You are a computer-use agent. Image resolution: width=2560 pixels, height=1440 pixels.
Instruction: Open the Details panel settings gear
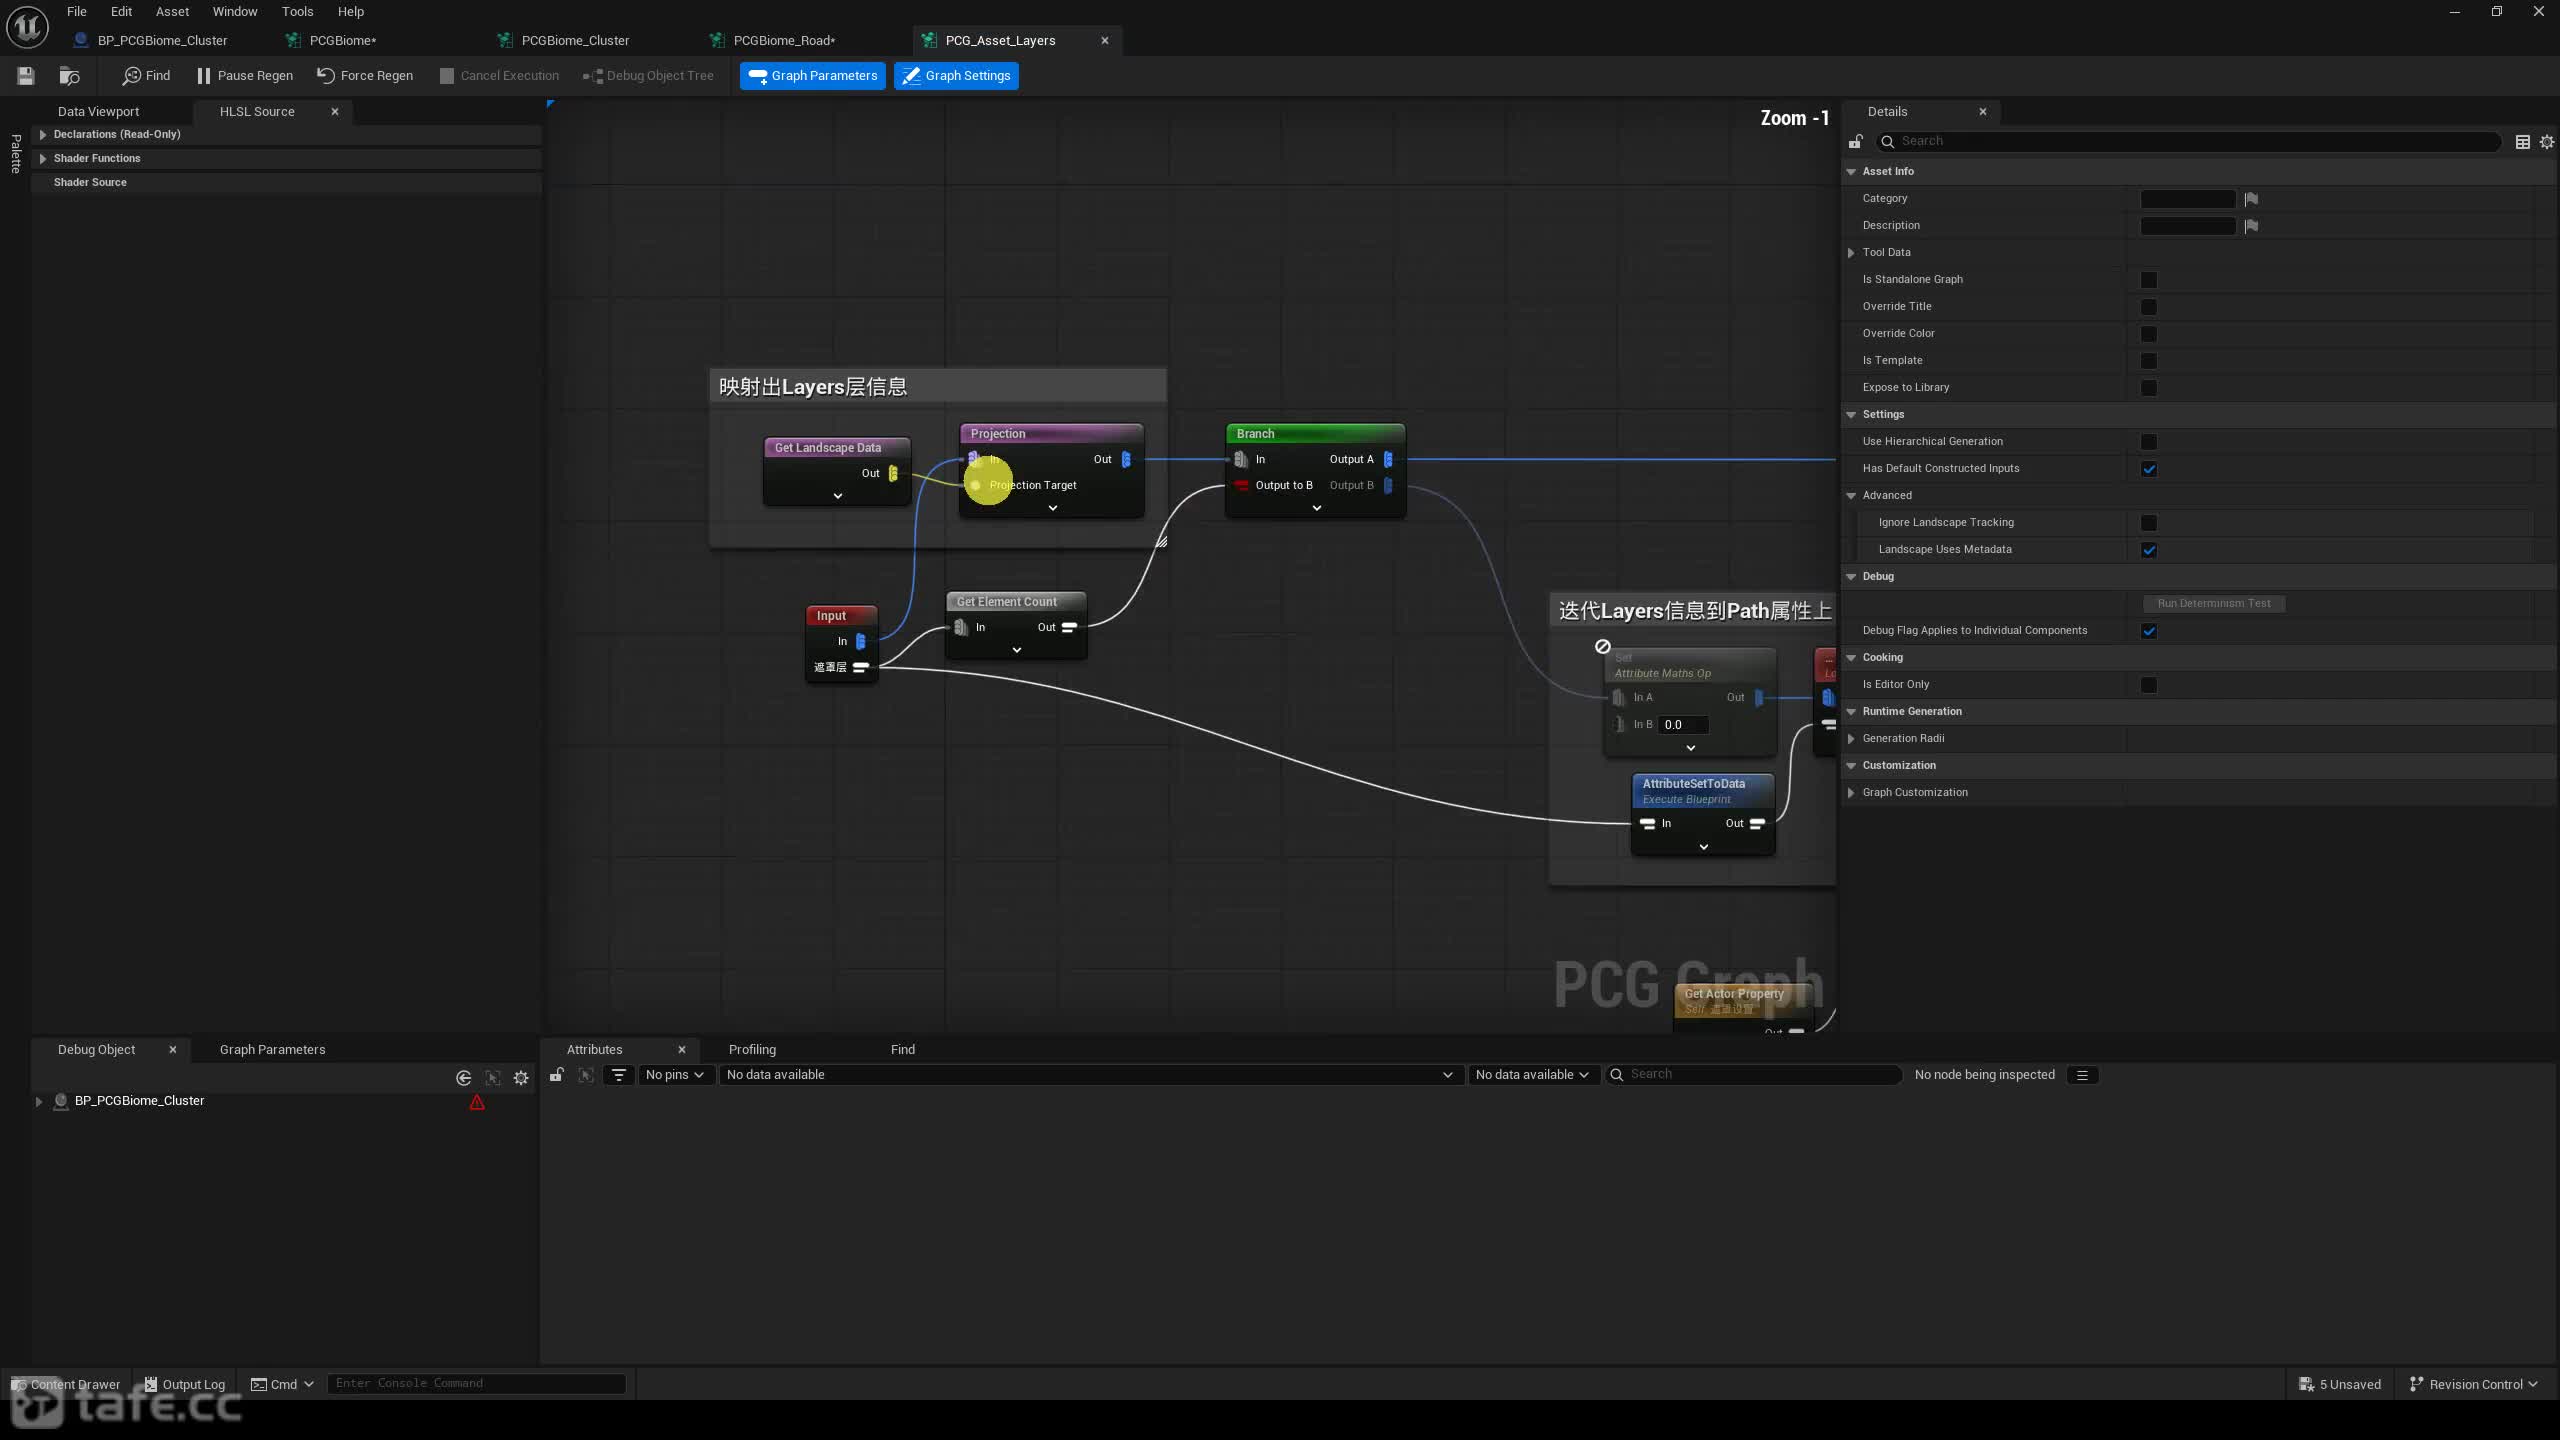[2546, 142]
